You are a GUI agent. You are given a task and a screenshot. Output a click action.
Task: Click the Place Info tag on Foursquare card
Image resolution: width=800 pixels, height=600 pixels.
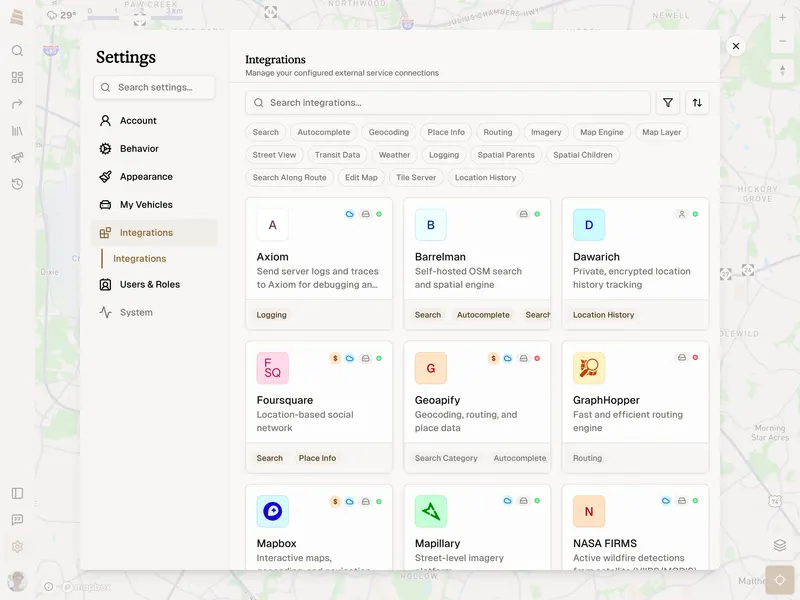coord(317,458)
